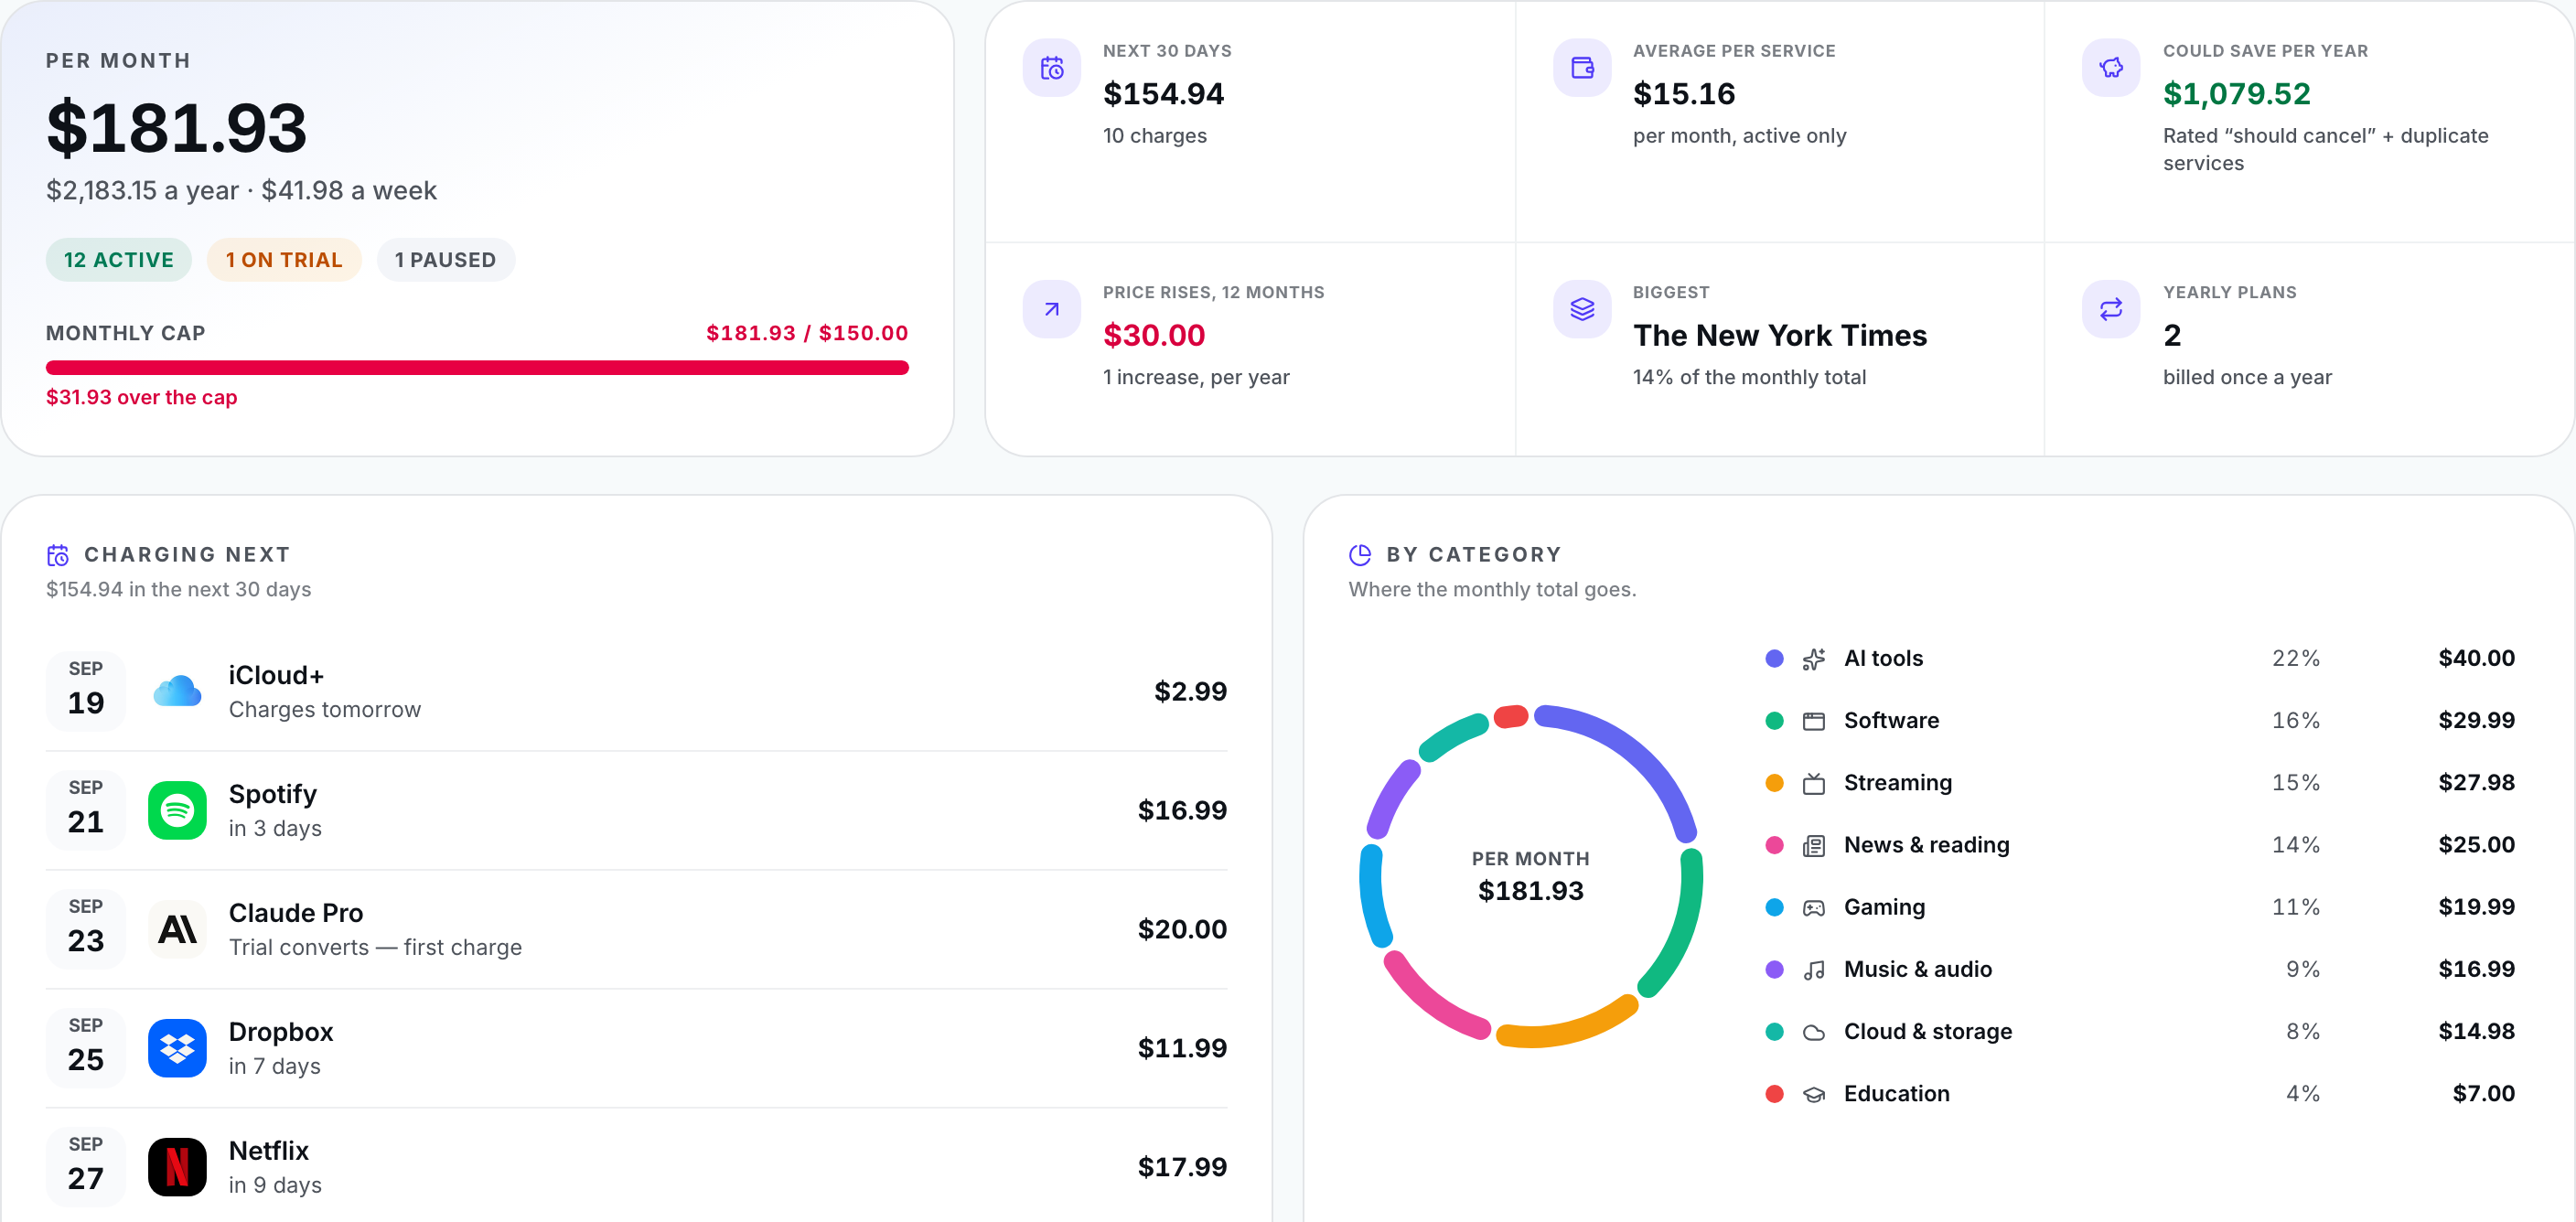Click the "$17.99" price in the Netflix row
The height and width of the screenshot is (1222, 2576).
(x=1182, y=1167)
